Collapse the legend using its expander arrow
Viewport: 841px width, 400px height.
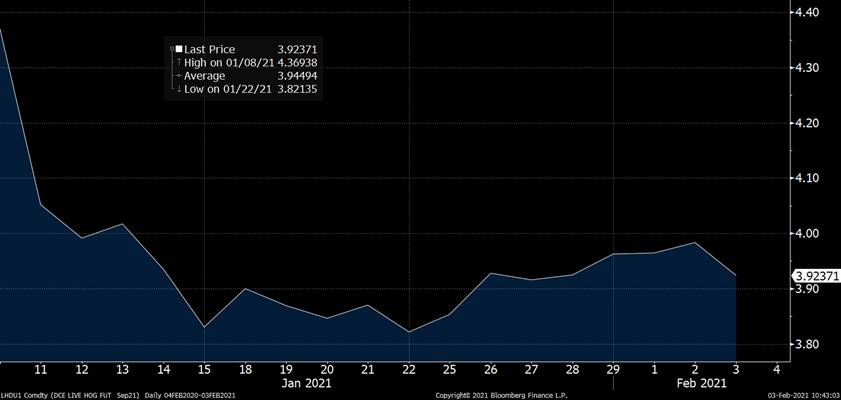click(172, 49)
